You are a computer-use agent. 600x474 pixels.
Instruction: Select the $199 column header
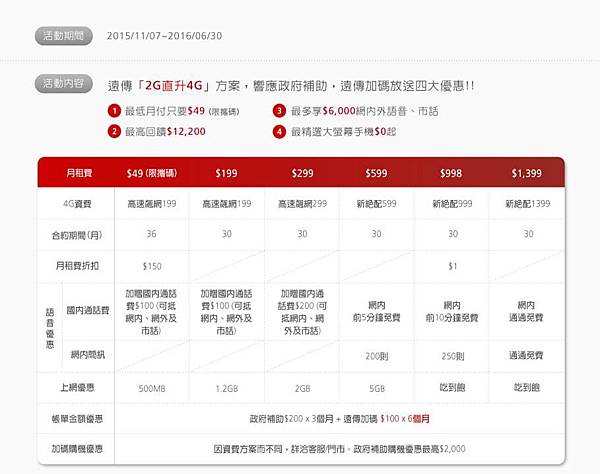(226, 173)
